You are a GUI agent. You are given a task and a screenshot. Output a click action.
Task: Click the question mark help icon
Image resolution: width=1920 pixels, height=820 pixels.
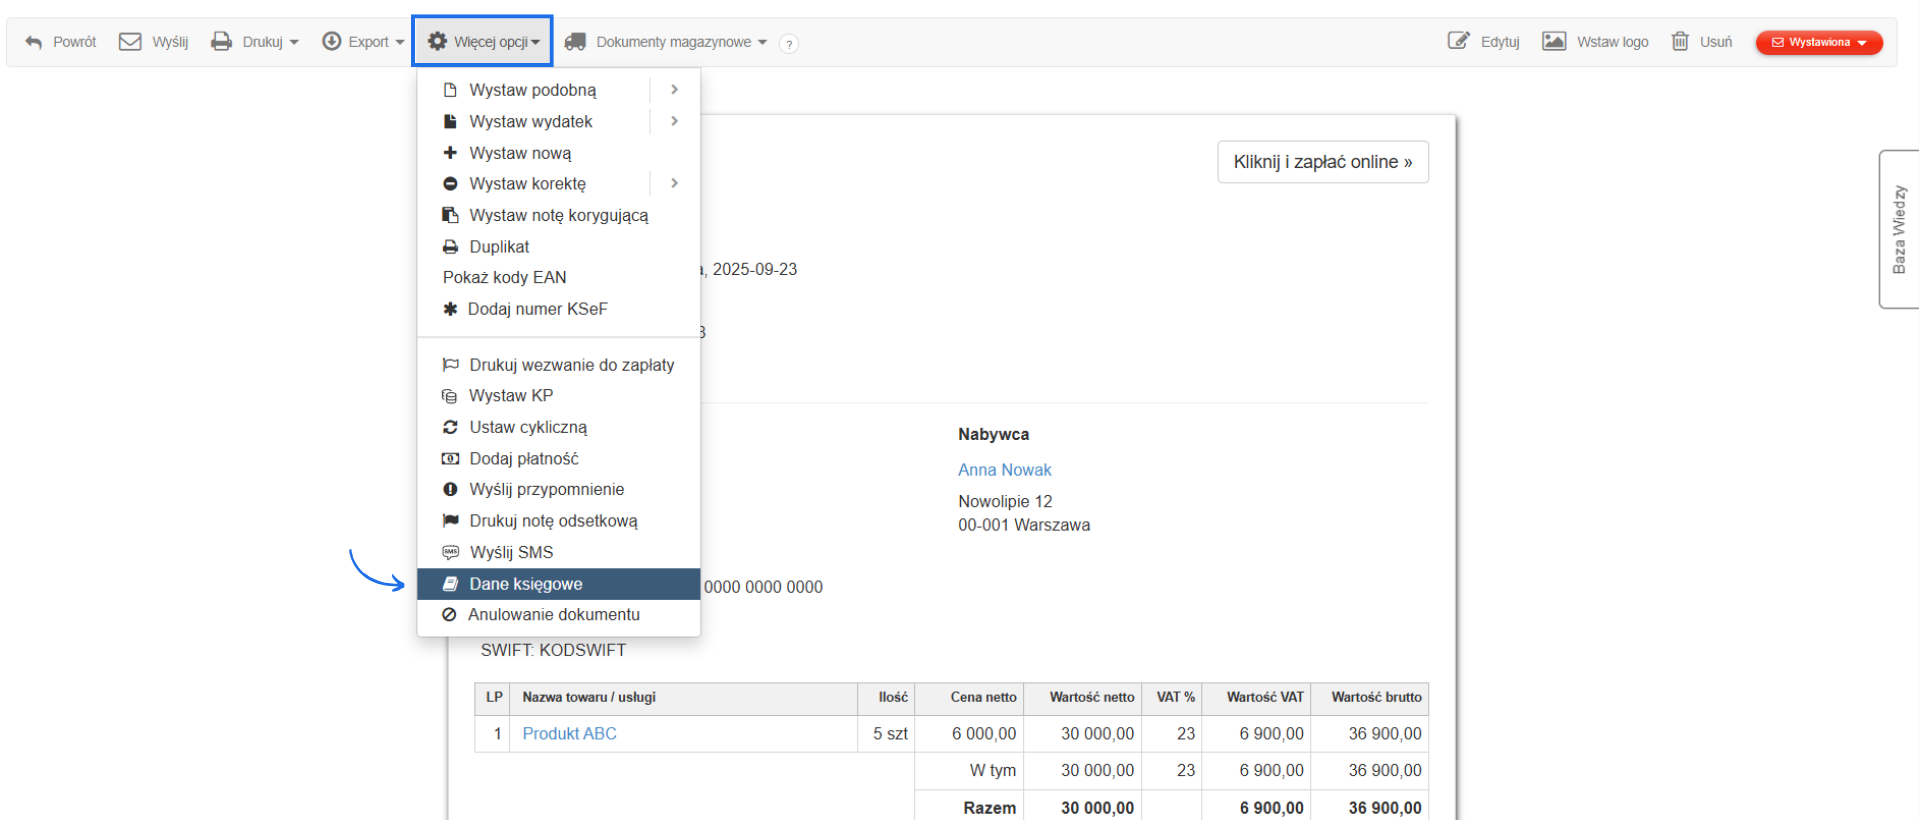789,44
